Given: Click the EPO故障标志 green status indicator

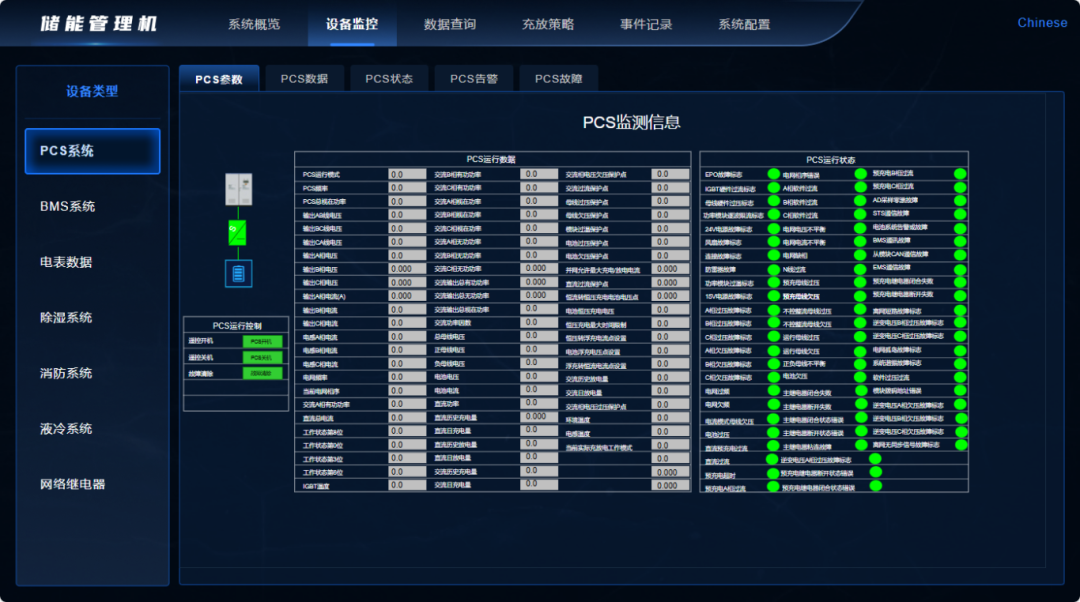Looking at the screenshot, I should tap(773, 174).
